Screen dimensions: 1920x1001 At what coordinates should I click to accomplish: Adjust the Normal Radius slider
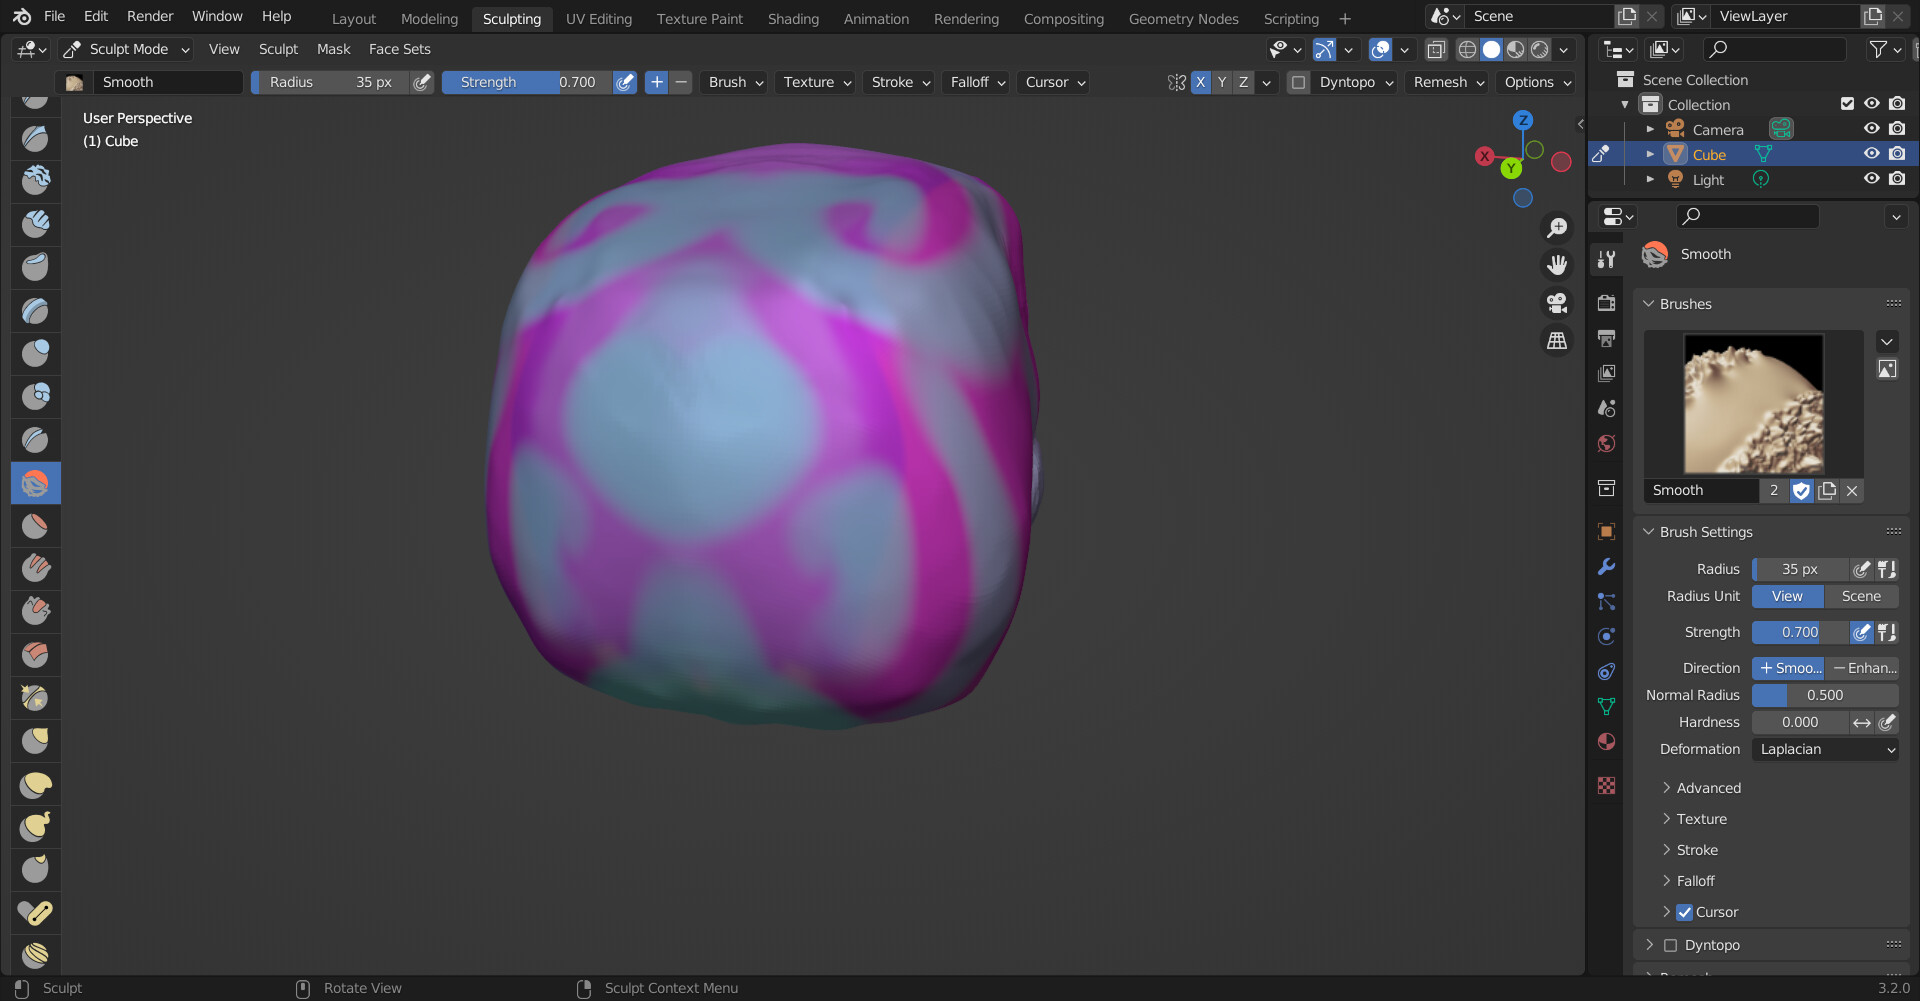1825,695
